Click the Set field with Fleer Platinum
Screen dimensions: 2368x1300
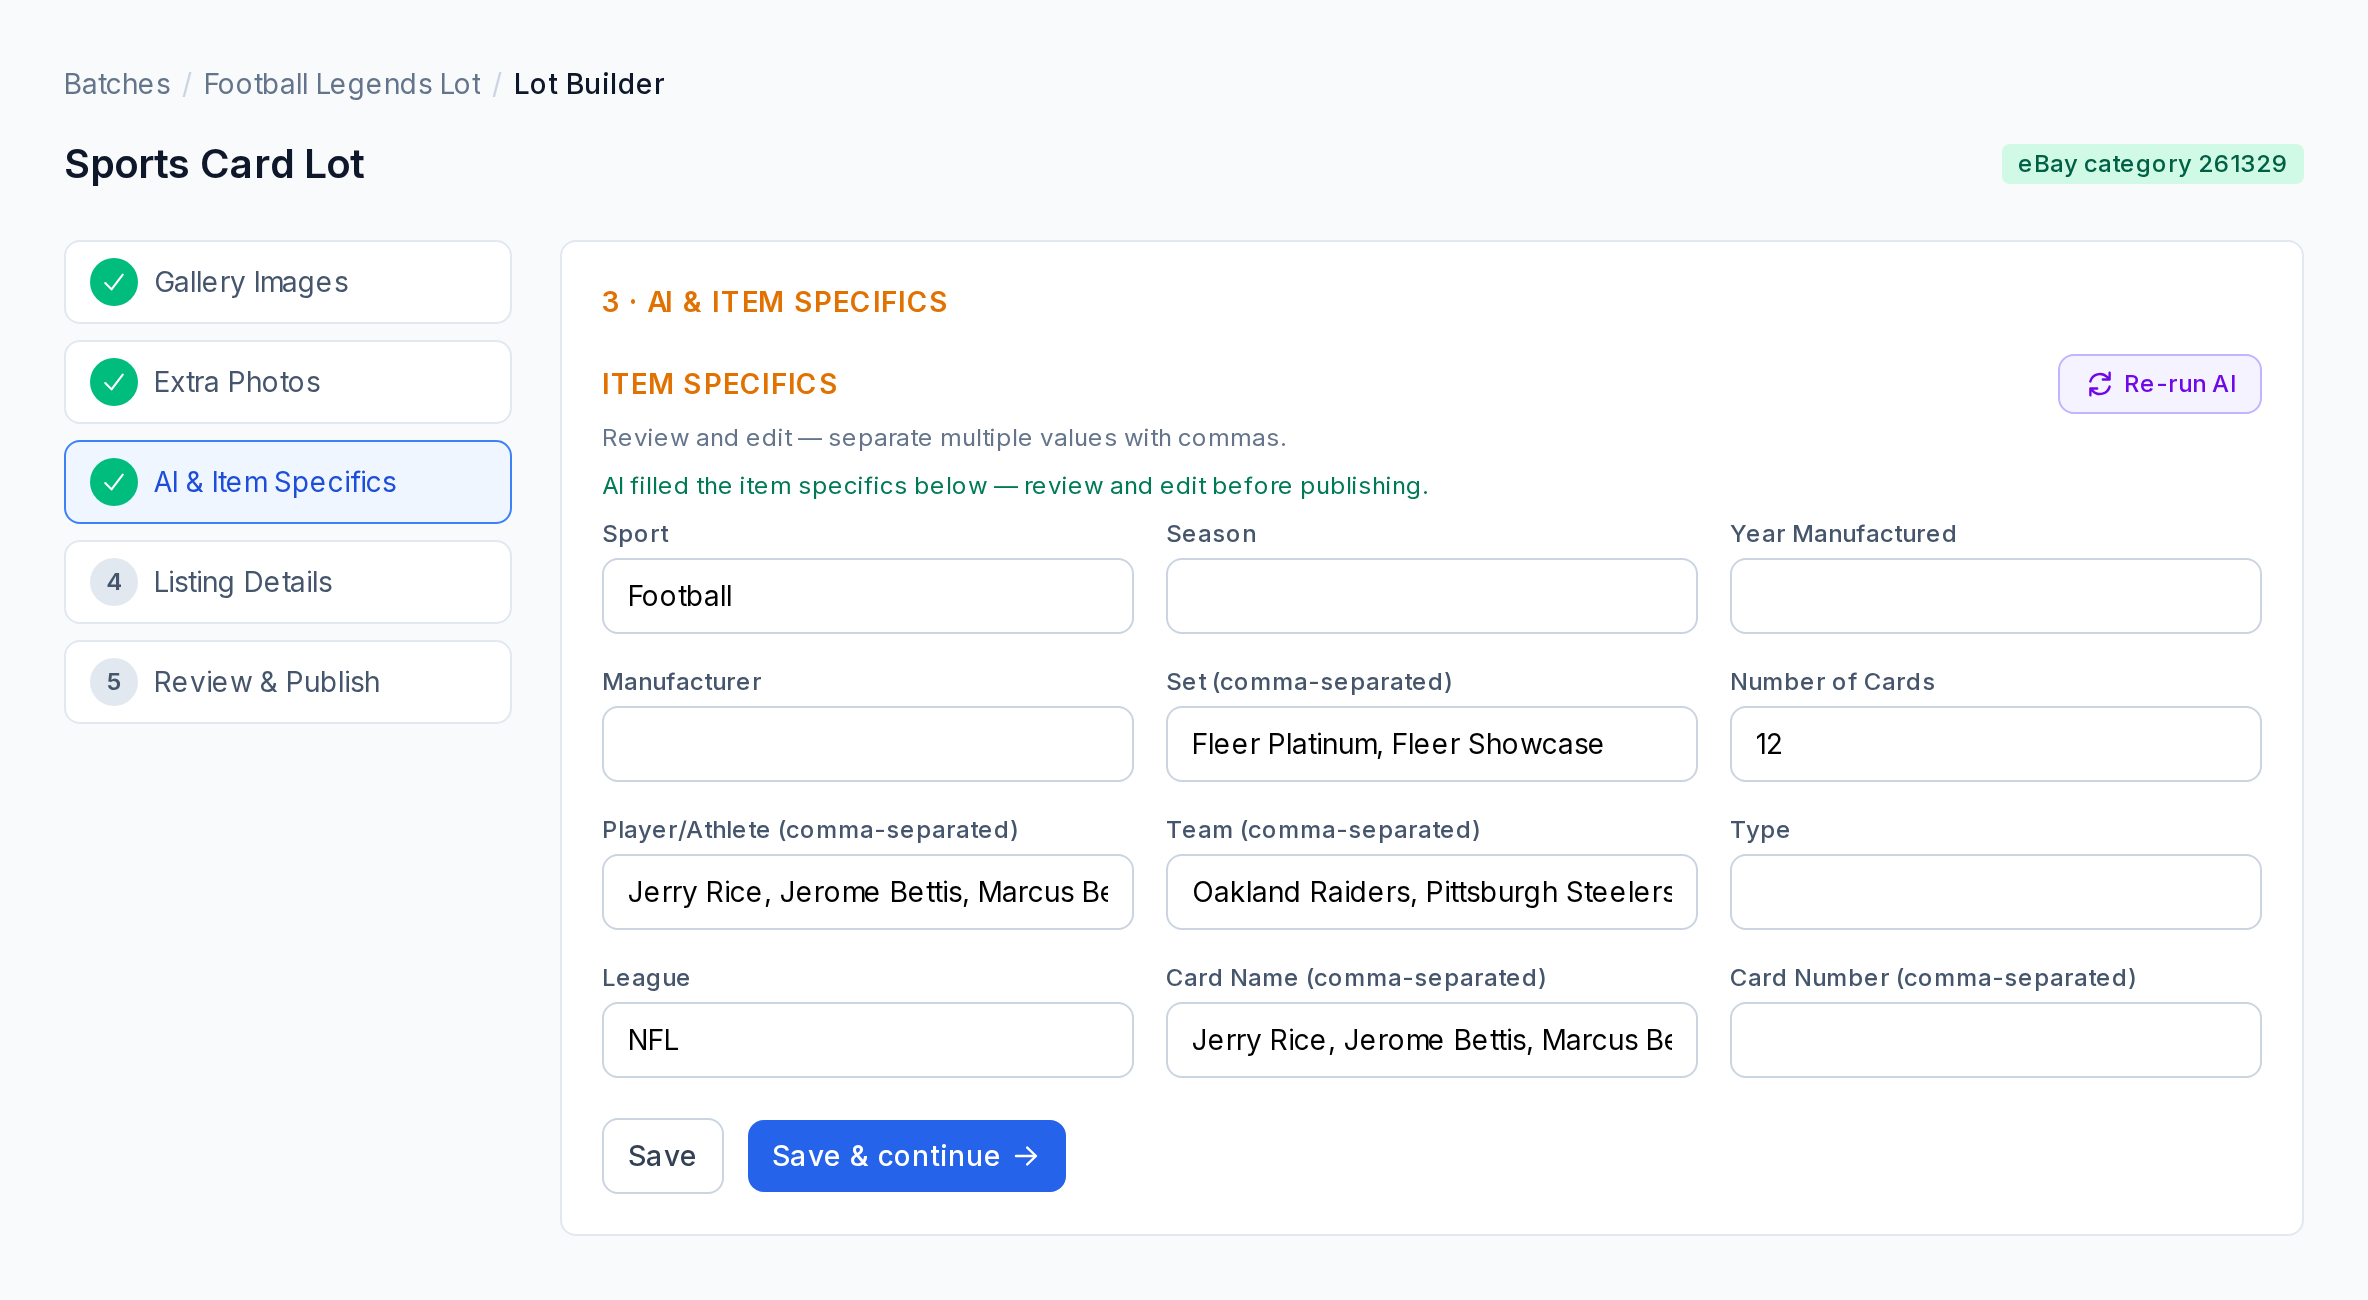coord(1432,744)
